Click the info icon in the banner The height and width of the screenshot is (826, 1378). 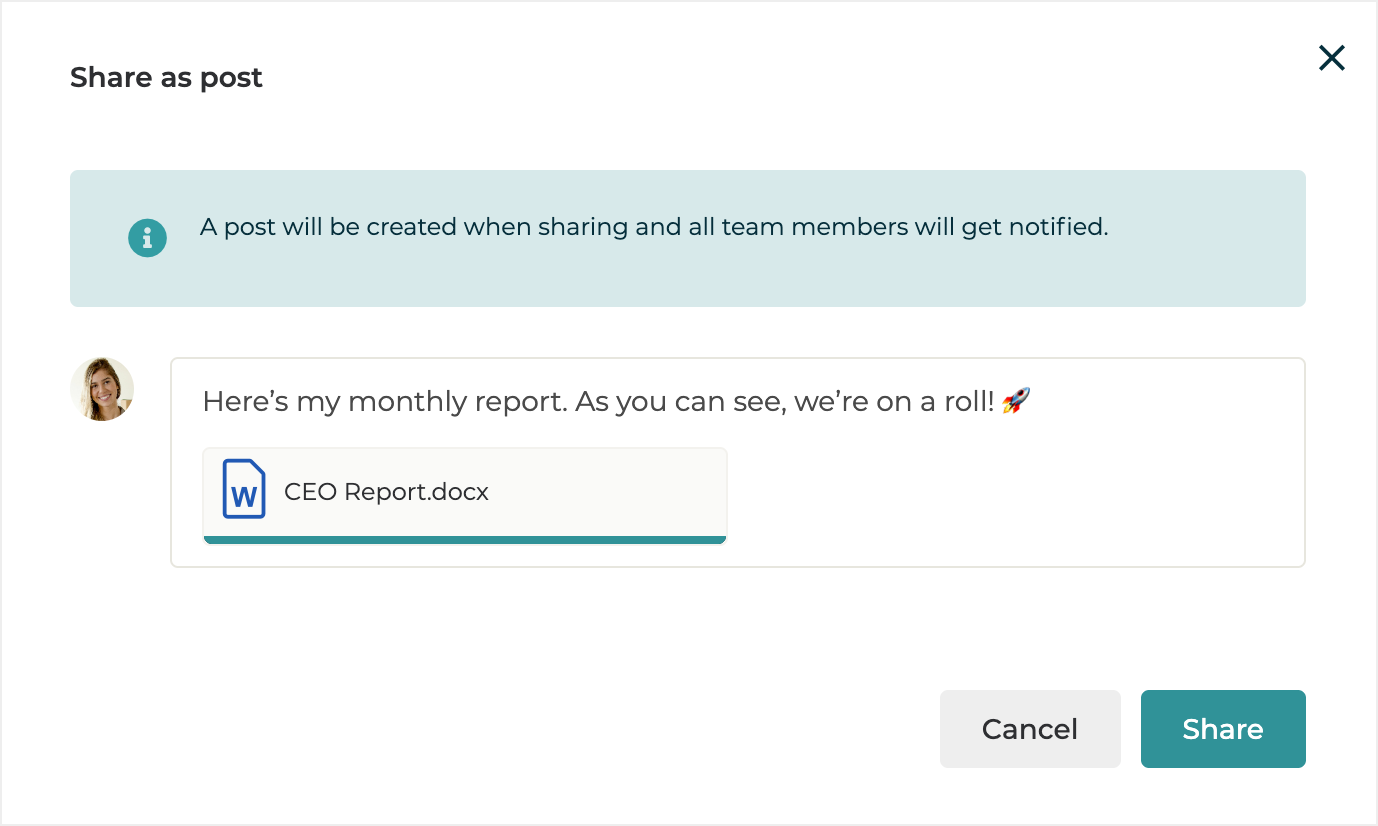pyautogui.click(x=147, y=238)
